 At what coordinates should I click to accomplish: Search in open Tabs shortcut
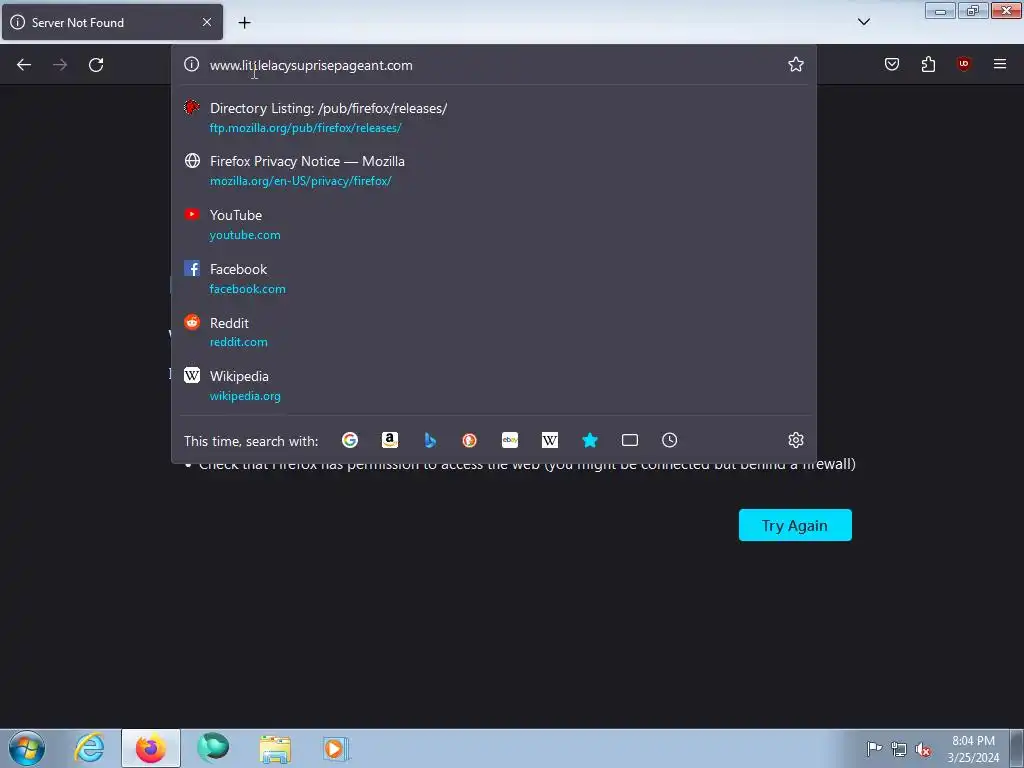pyautogui.click(x=630, y=440)
